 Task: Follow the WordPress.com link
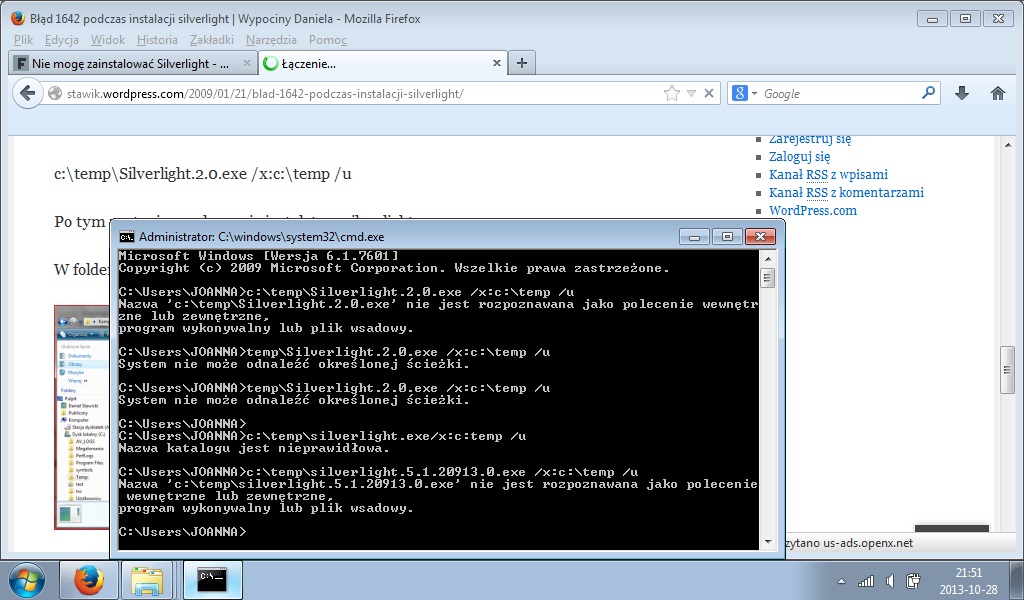812,210
